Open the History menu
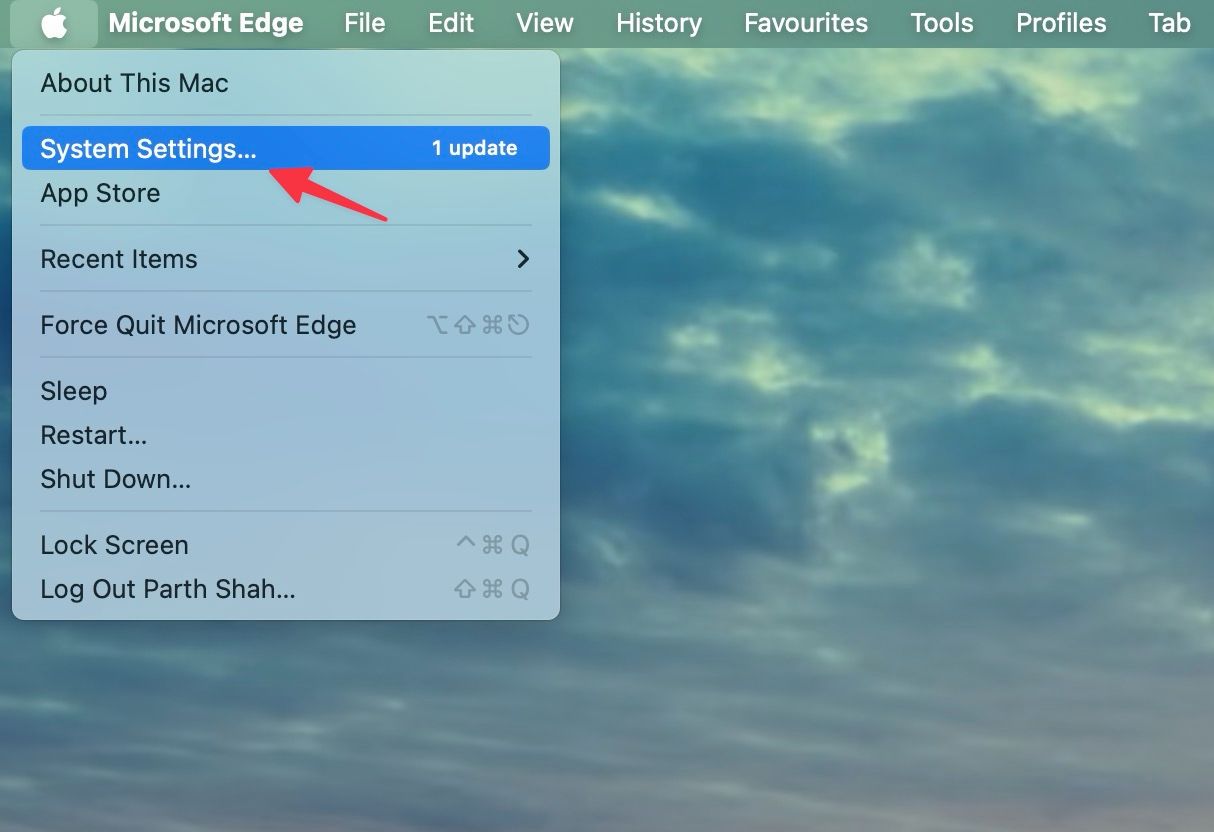The image size is (1214, 832). tap(658, 22)
